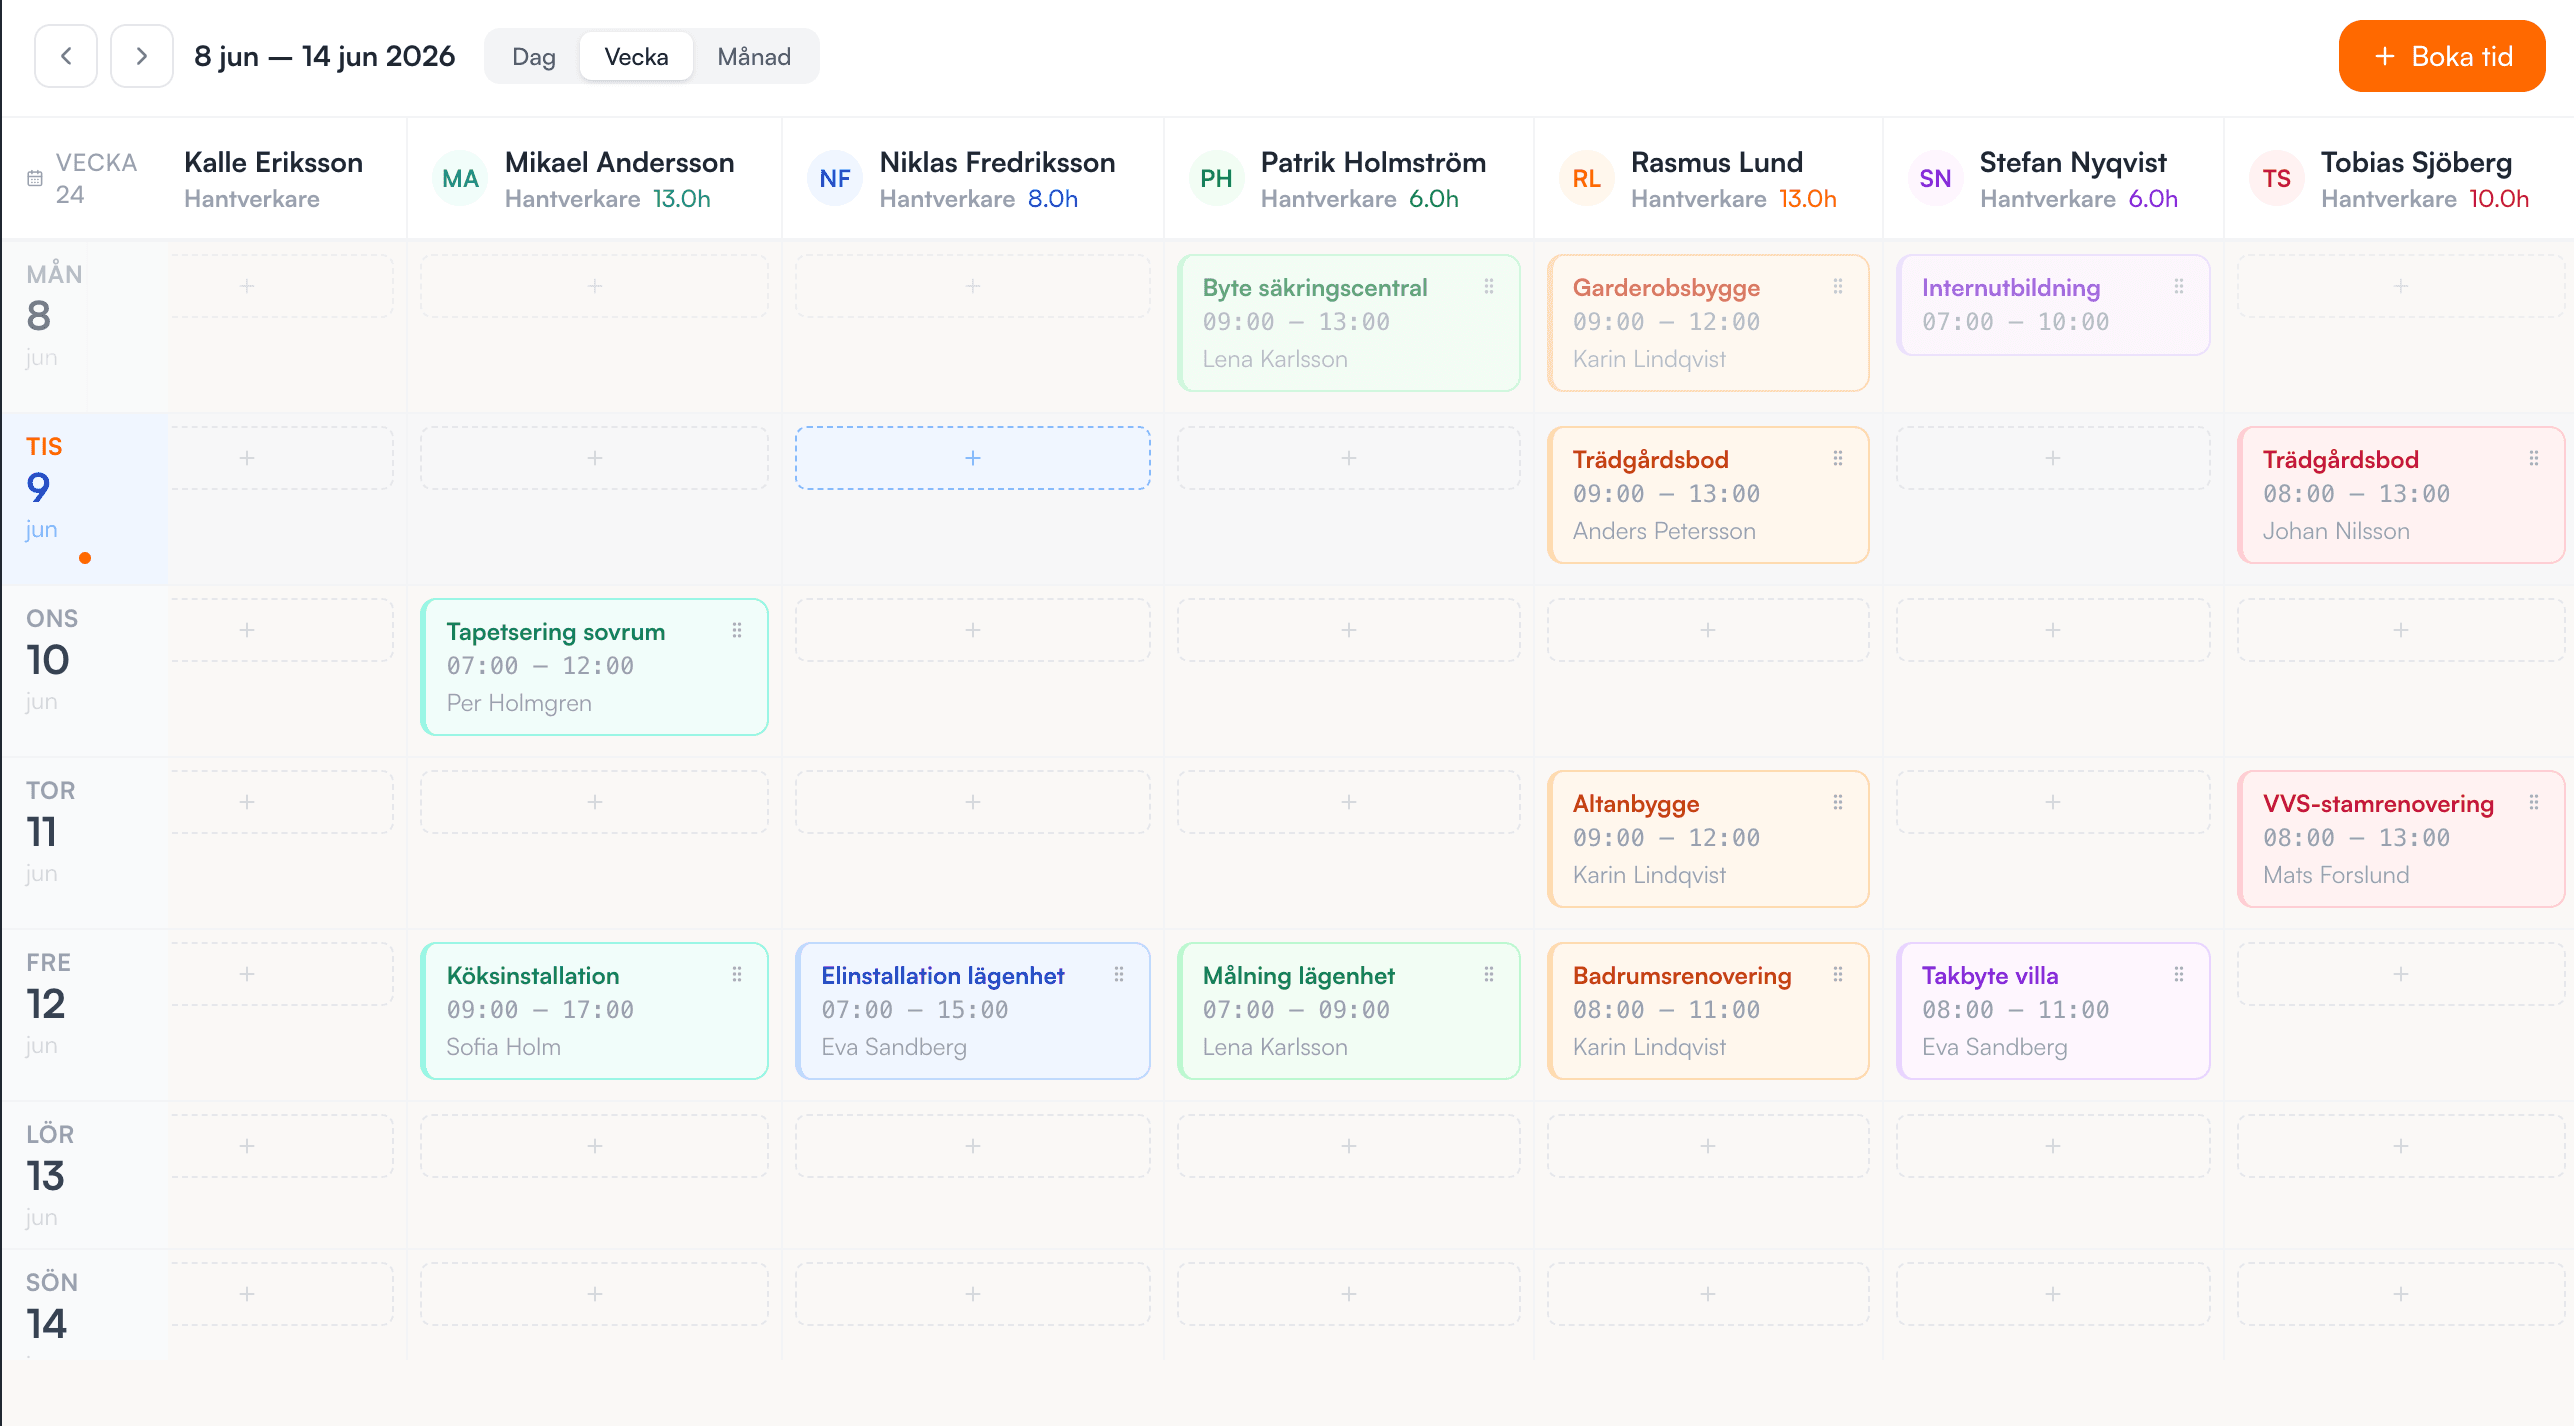Image resolution: width=2574 pixels, height=1426 pixels.
Task: Click drag handle on Tapetsering sovrum card
Action: point(737,630)
